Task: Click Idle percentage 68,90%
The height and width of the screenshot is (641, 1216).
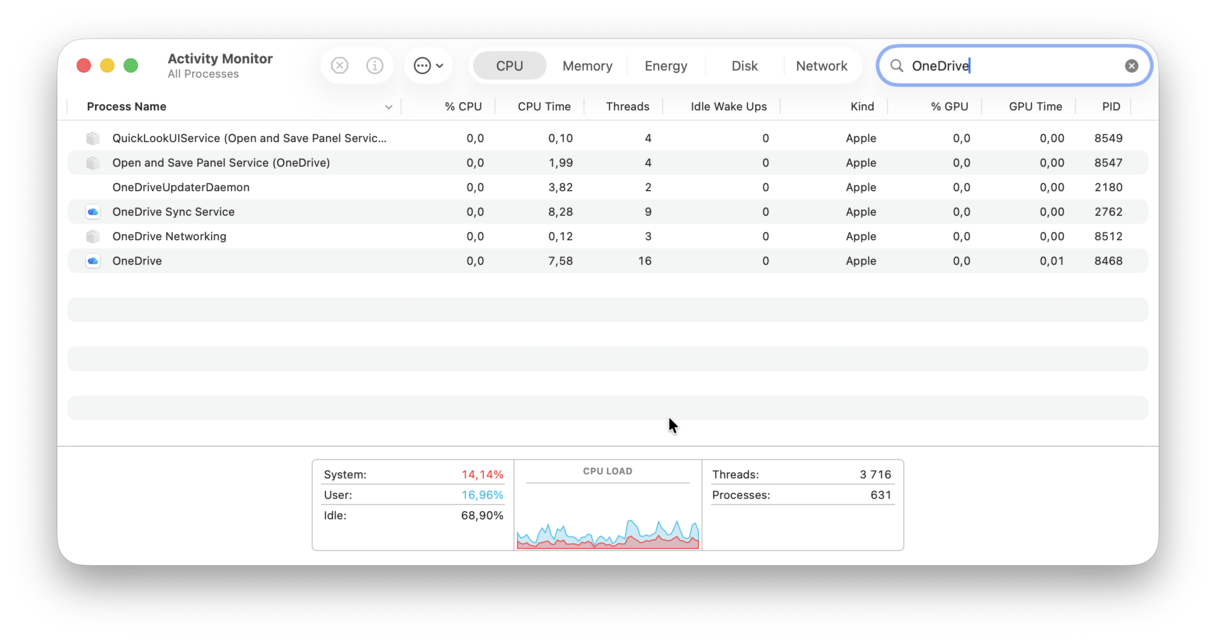Action: pyautogui.click(x=482, y=516)
